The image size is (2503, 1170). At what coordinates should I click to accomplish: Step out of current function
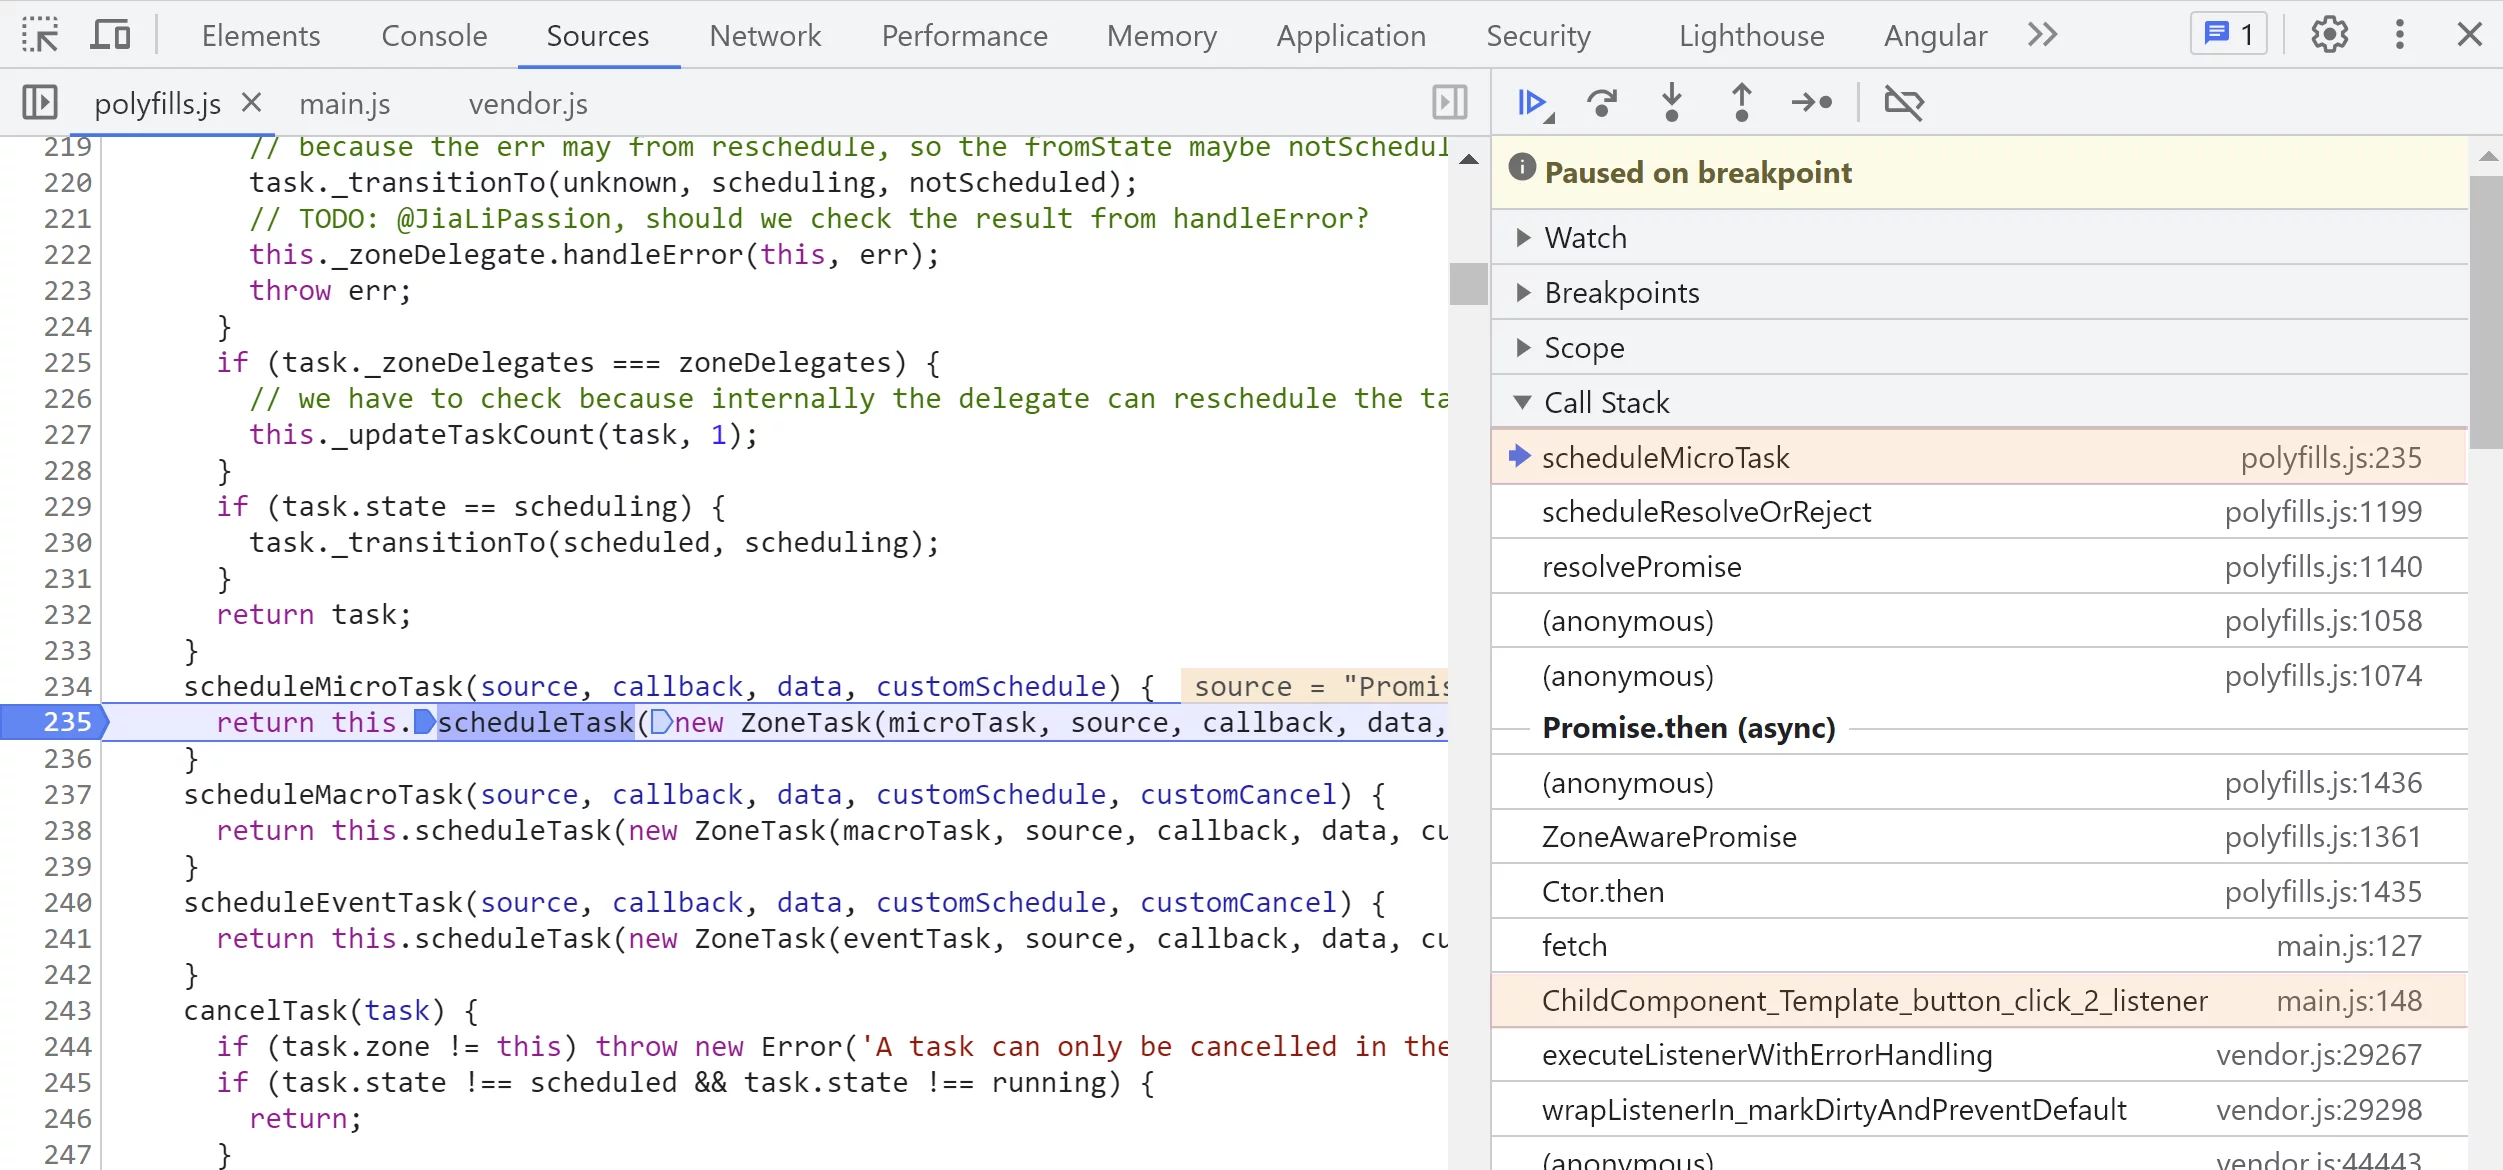tap(1741, 103)
